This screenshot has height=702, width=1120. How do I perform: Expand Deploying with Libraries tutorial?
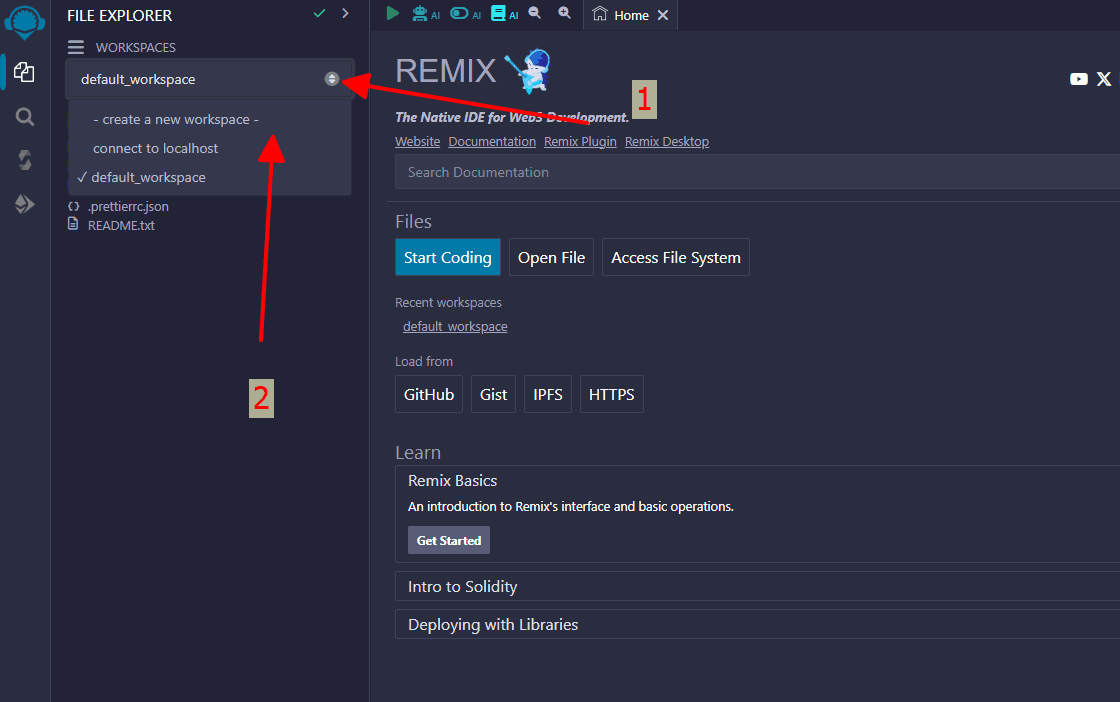pos(757,624)
